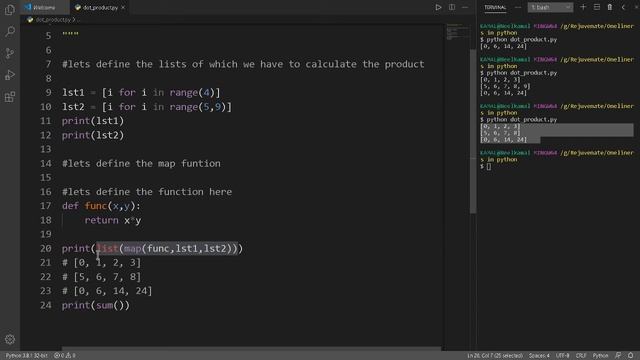Screen dimensions: 640x360
Task: Open the Extensions view
Action: 10,97
